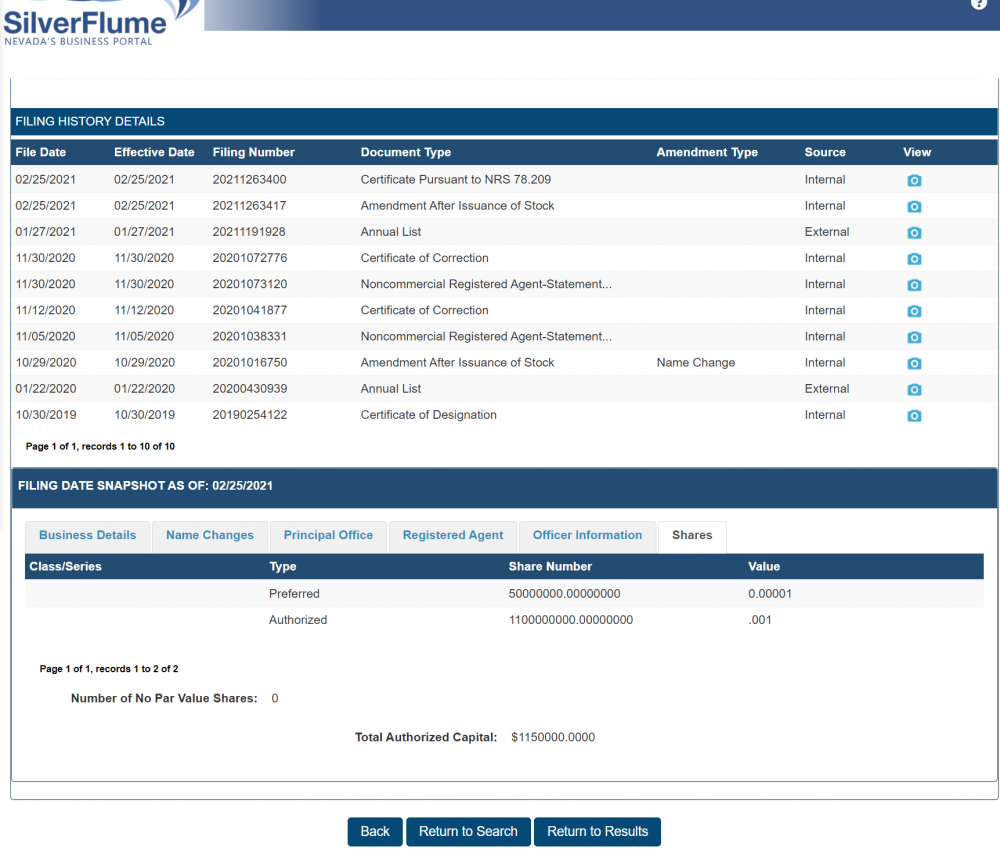The height and width of the screenshot is (854, 1000).
Task: Open the Name Changes tab
Action: coord(210,536)
